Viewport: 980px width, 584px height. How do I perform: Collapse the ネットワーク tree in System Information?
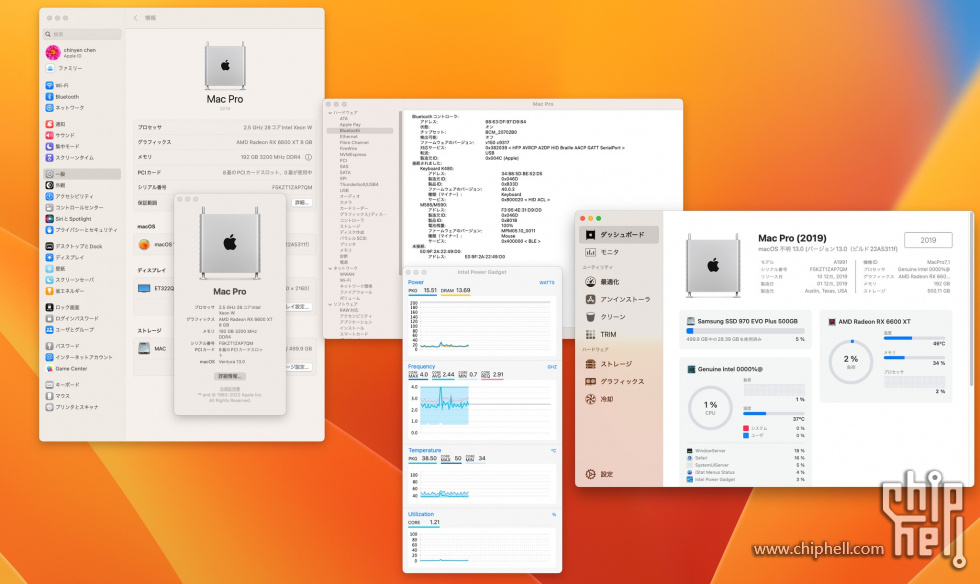[330, 268]
